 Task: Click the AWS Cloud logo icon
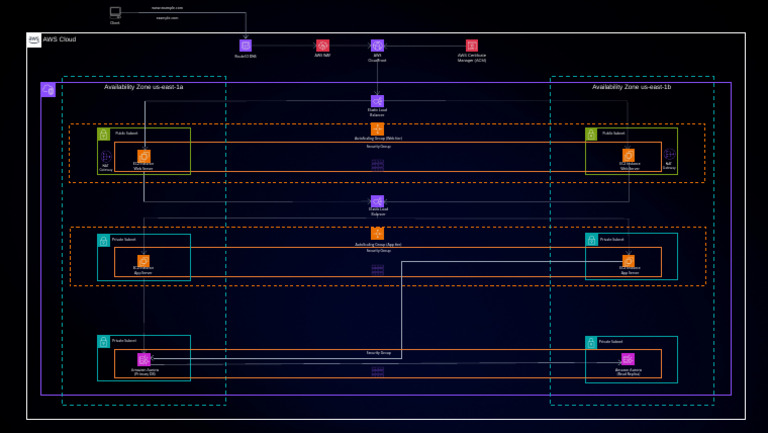(x=34, y=40)
